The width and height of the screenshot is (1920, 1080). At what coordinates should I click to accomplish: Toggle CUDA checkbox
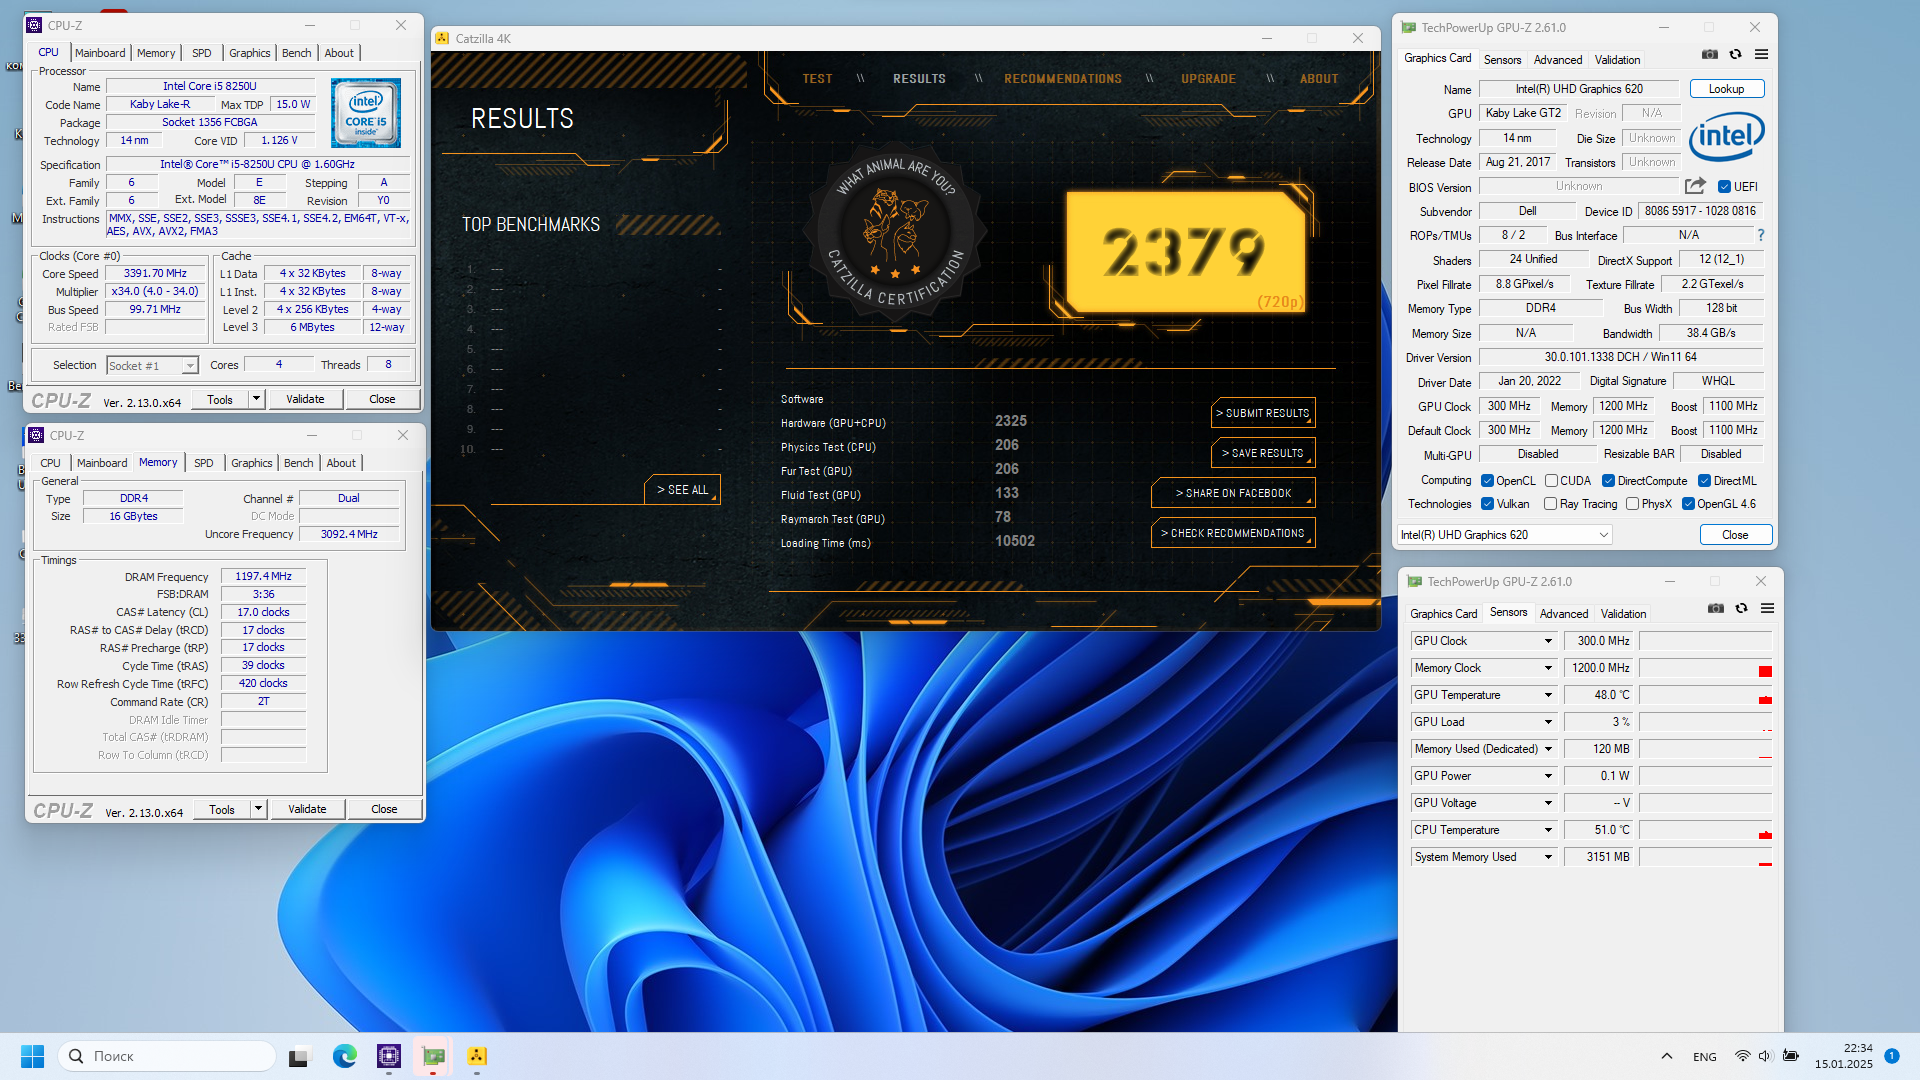(1551, 481)
